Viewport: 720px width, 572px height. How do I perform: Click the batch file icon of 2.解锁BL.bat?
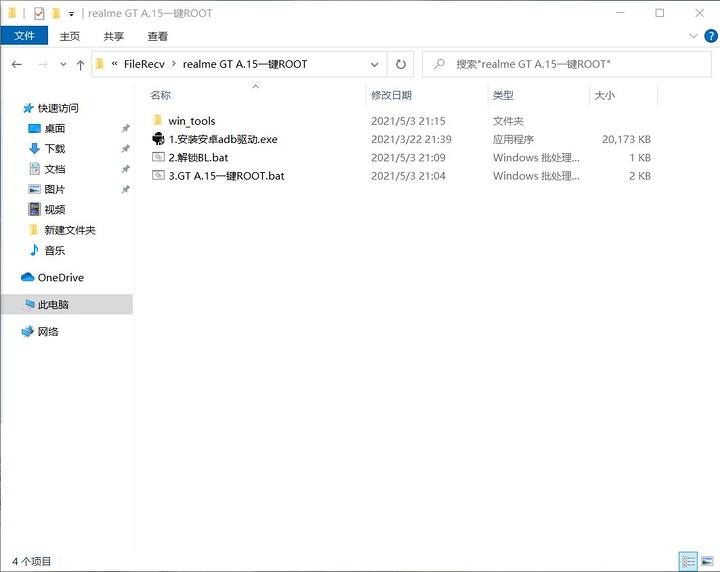coord(158,157)
